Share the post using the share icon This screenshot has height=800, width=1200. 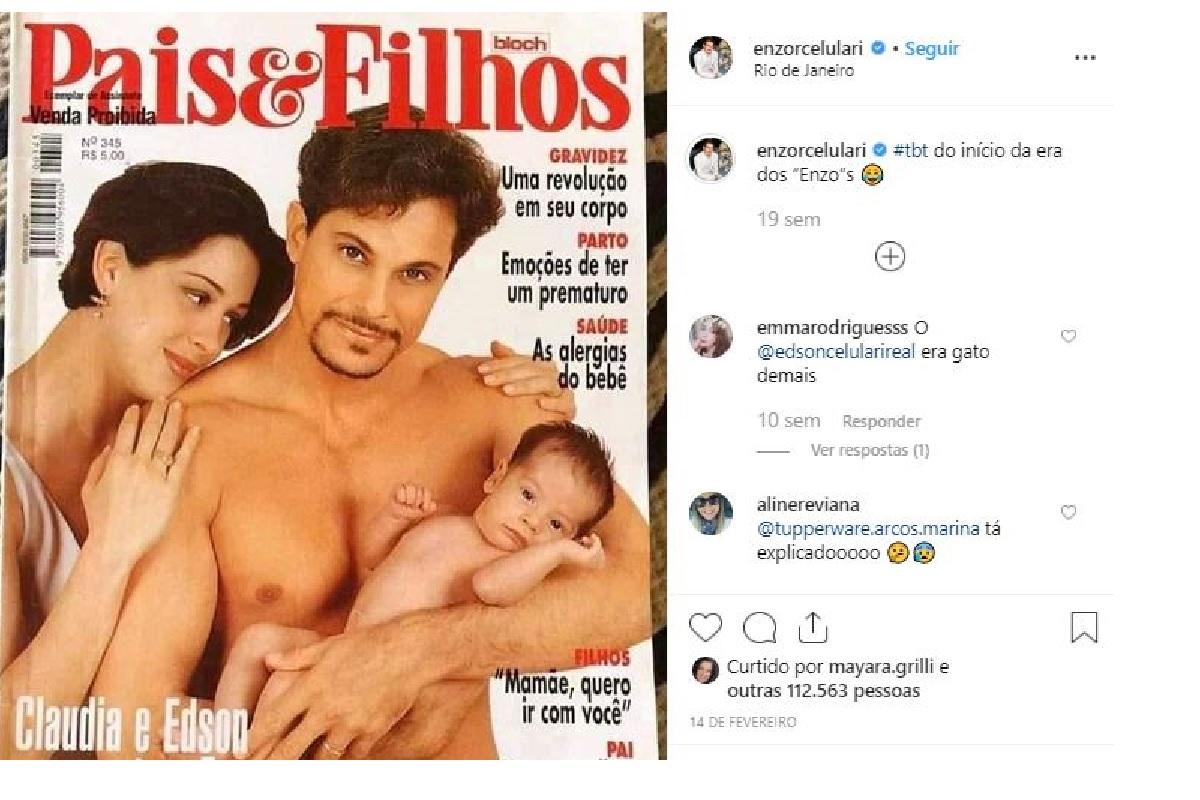813,627
